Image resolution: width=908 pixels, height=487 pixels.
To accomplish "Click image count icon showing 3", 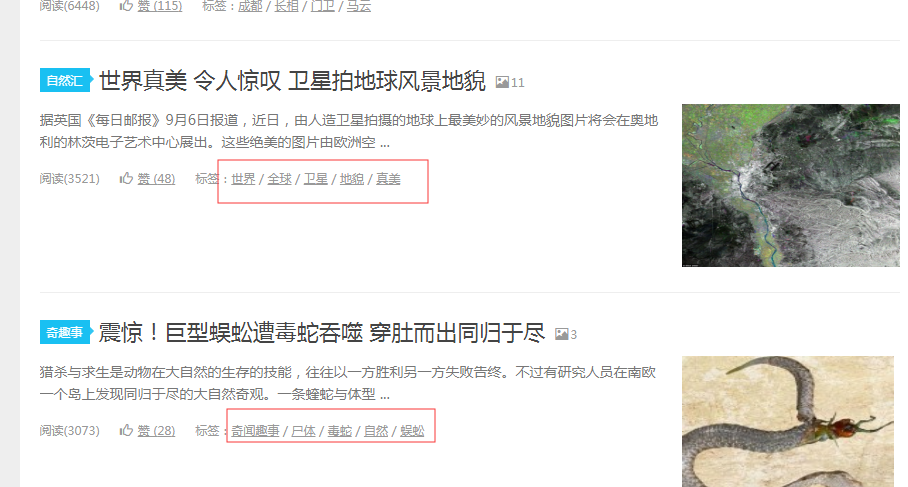I will click(561, 334).
